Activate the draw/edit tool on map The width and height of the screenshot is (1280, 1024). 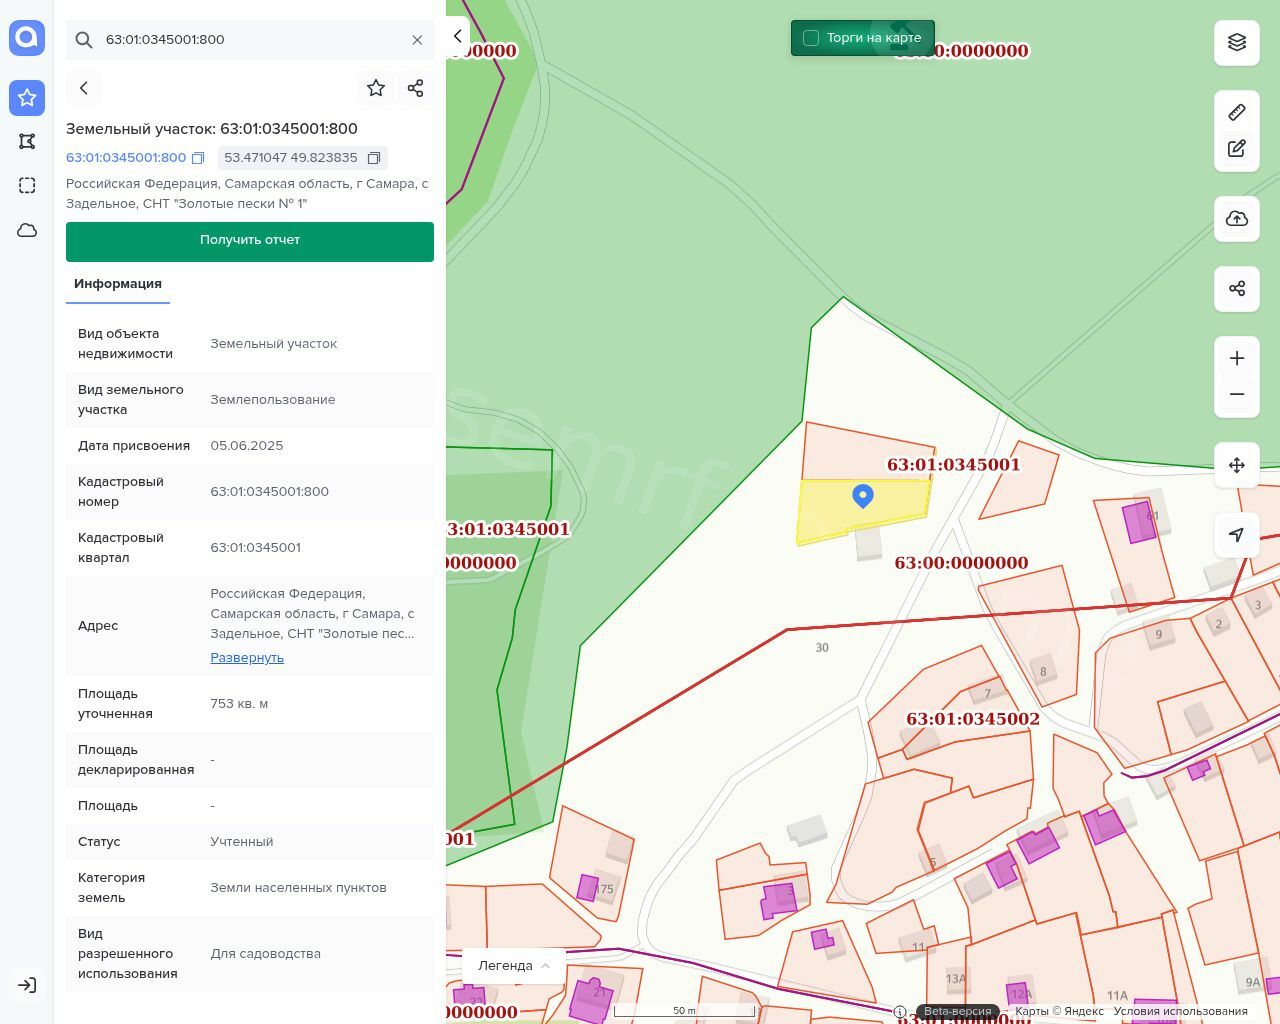click(x=1236, y=149)
